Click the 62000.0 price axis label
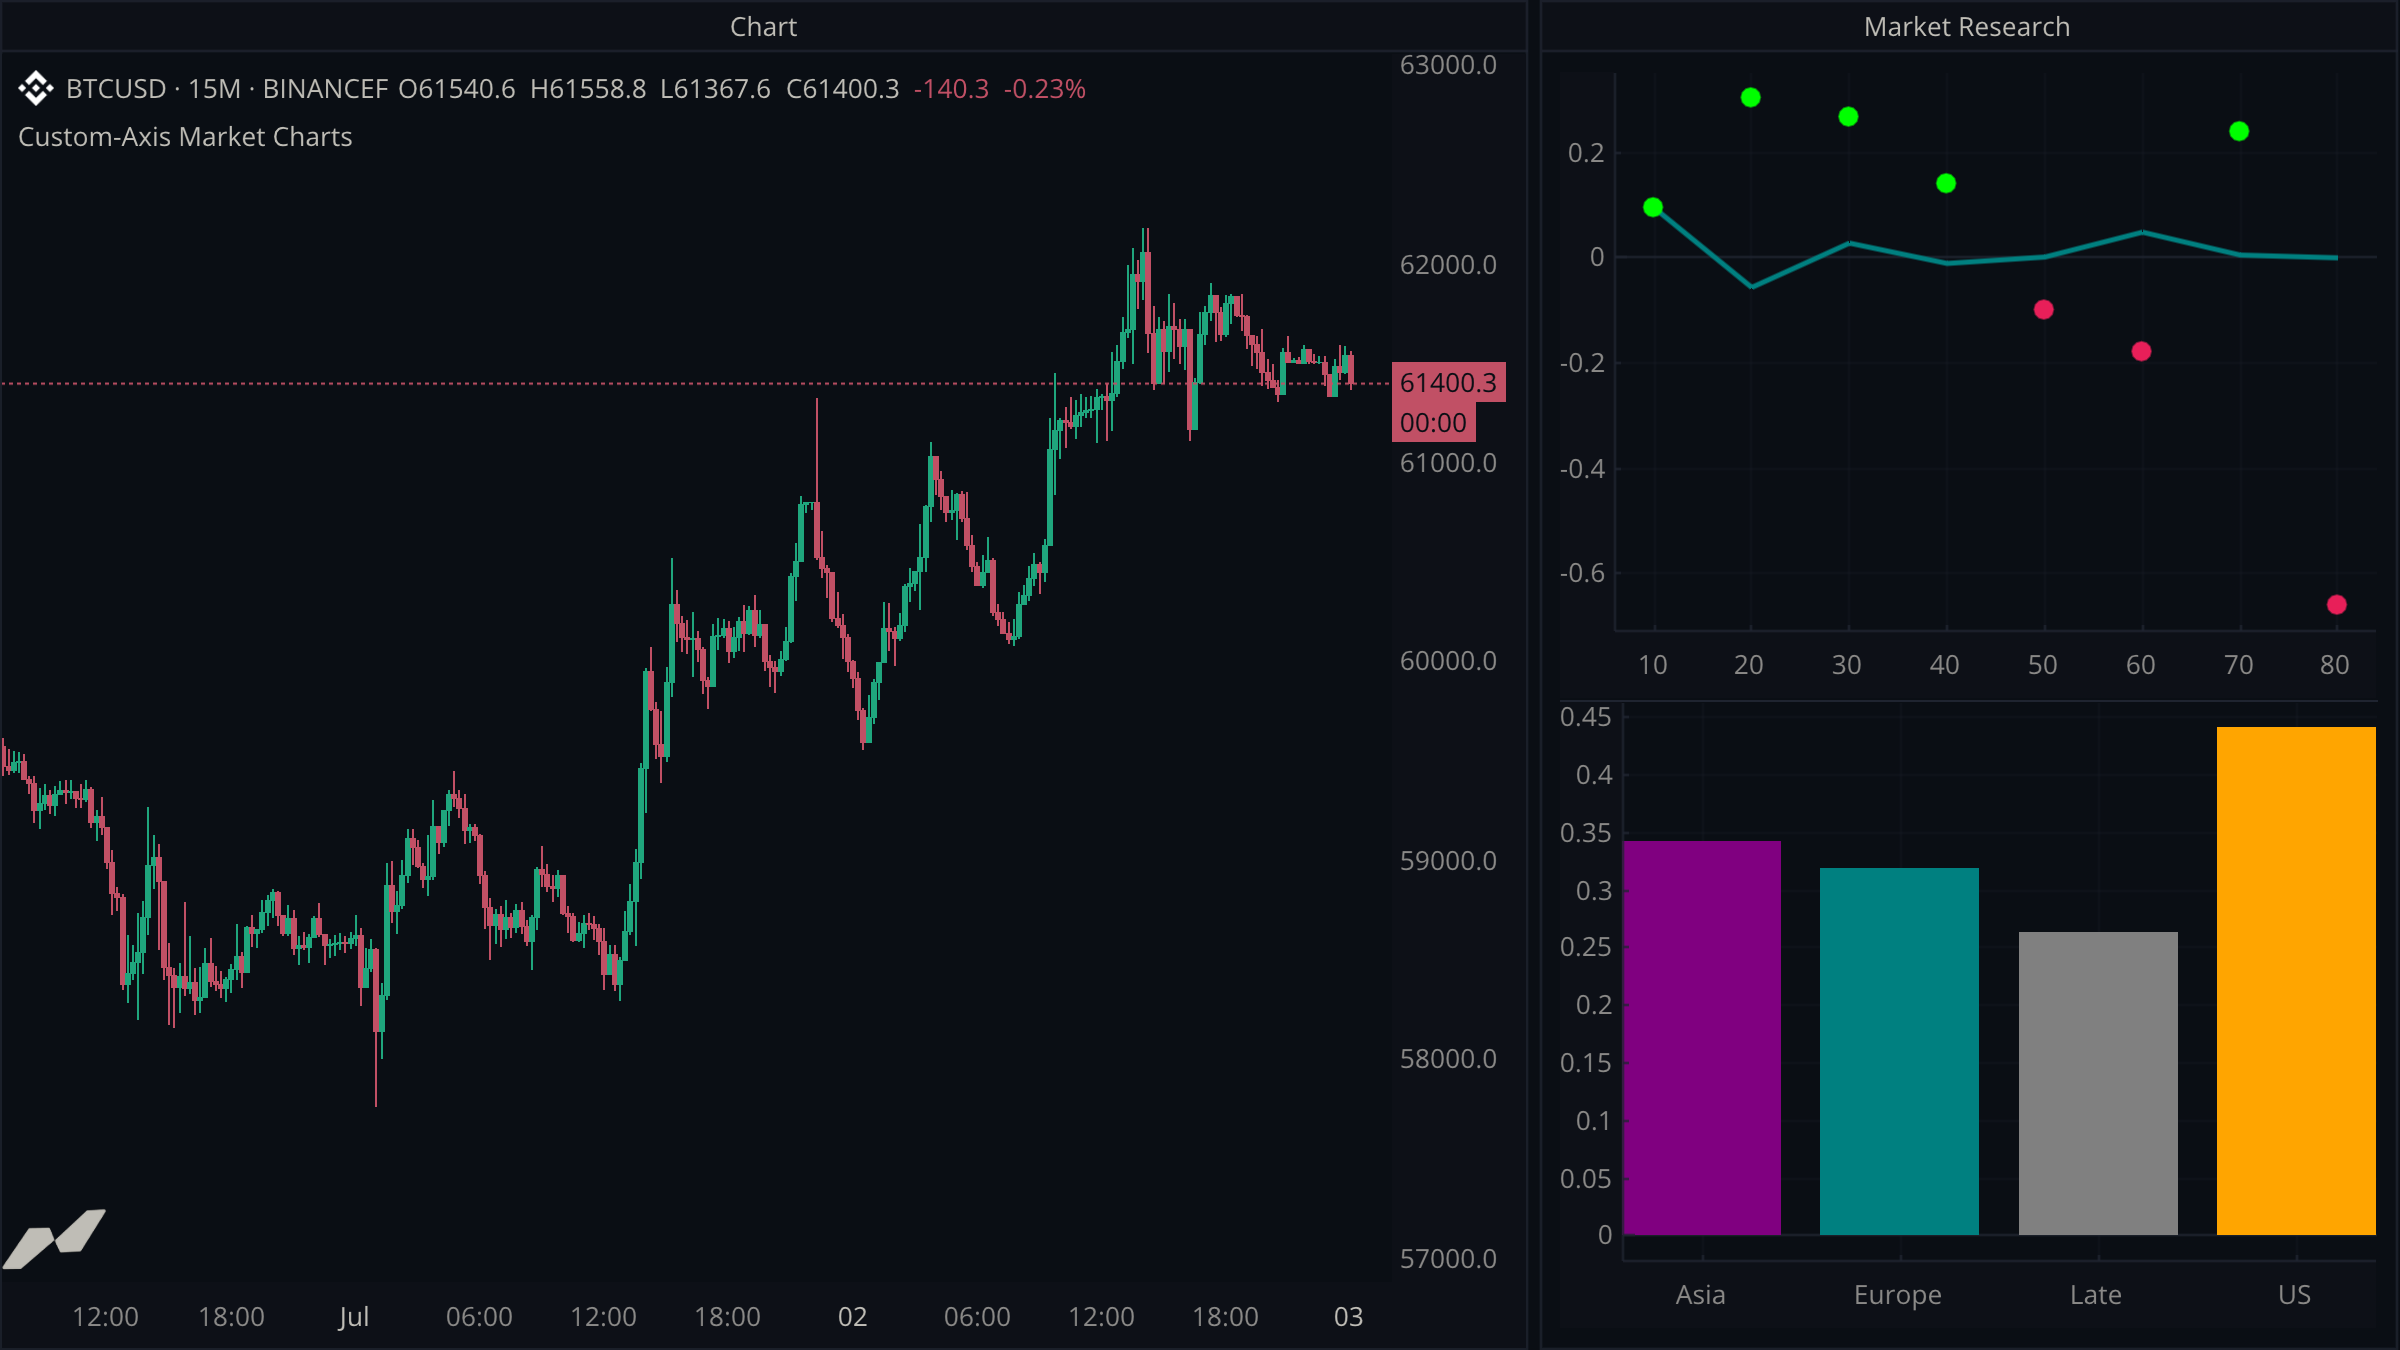2400x1350 pixels. coord(1448,265)
